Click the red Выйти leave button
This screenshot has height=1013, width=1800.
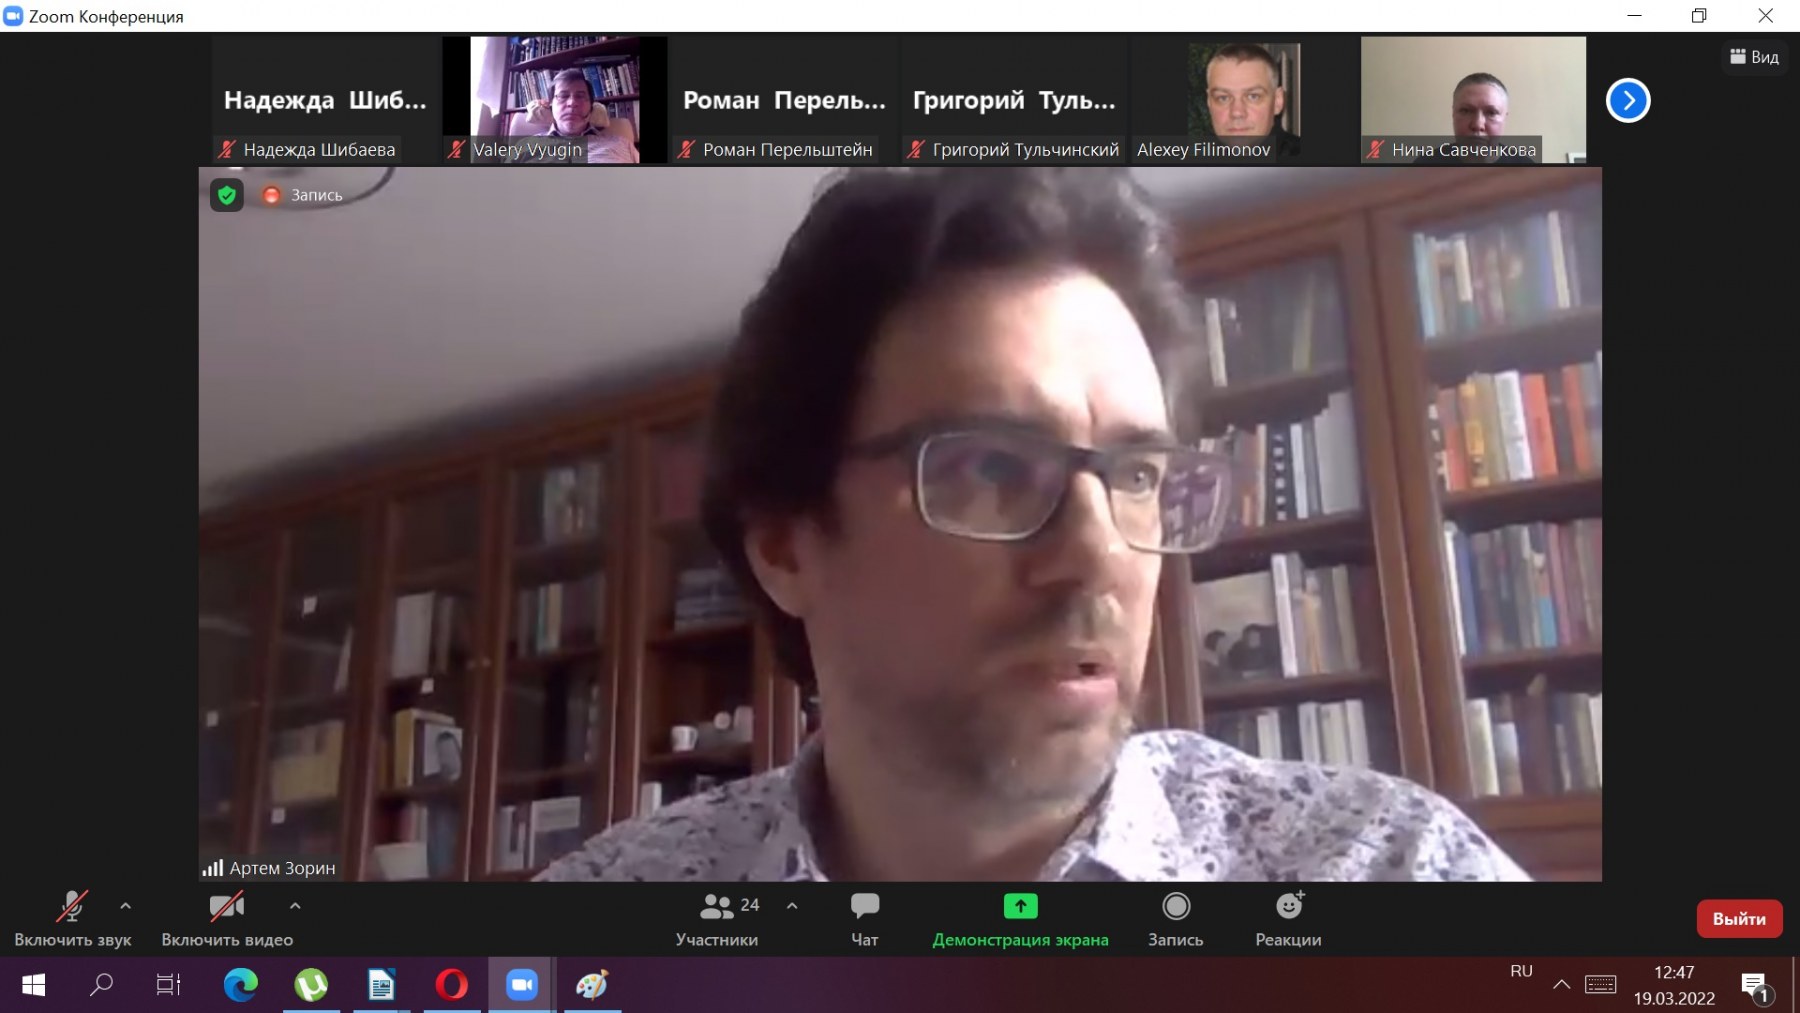1739,919
